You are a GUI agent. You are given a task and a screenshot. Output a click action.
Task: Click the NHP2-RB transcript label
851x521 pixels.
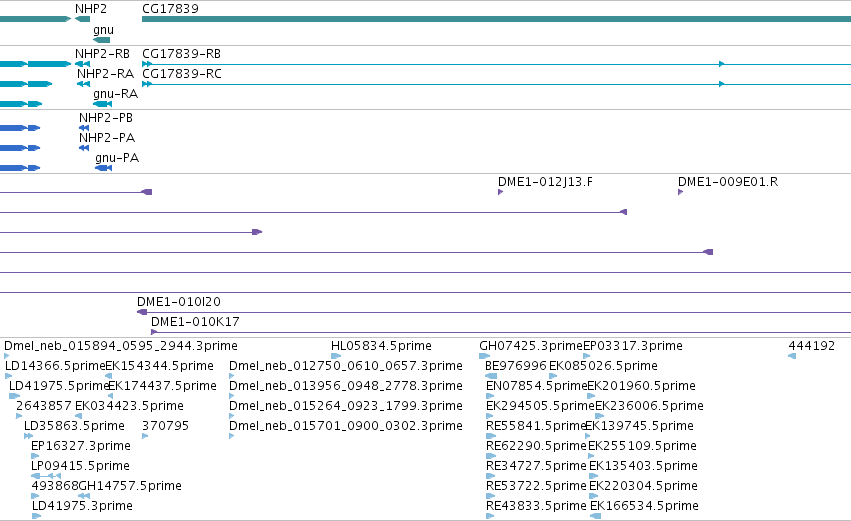[102, 54]
